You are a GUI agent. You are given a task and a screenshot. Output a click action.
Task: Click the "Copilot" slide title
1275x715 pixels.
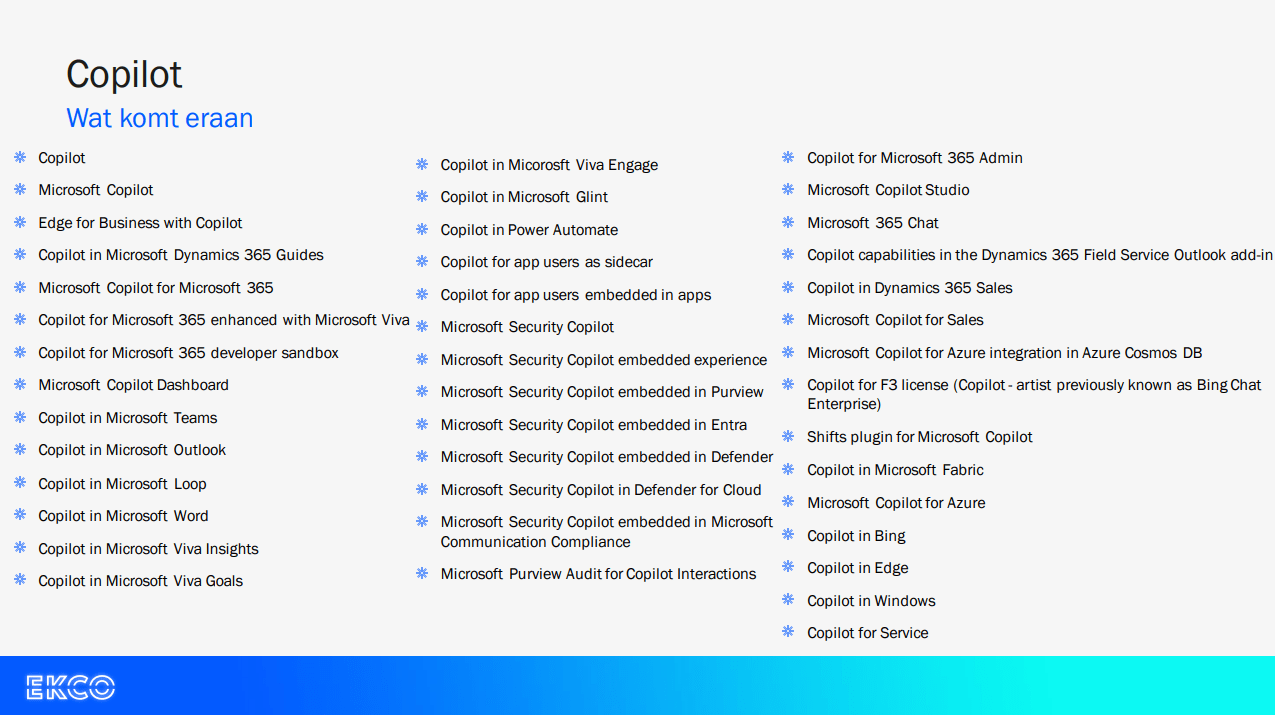(124, 74)
